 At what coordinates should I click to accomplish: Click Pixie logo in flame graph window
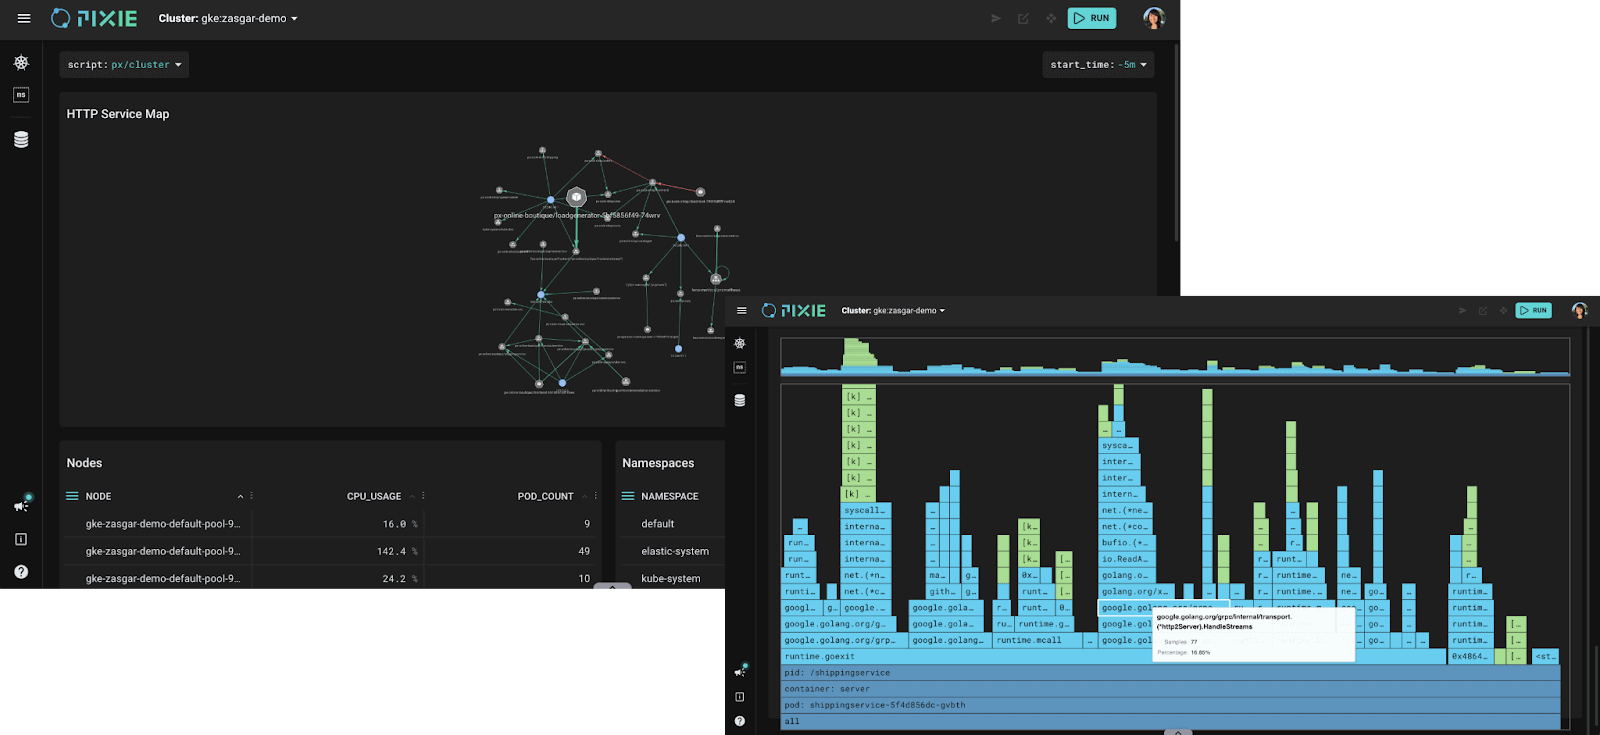click(x=794, y=310)
